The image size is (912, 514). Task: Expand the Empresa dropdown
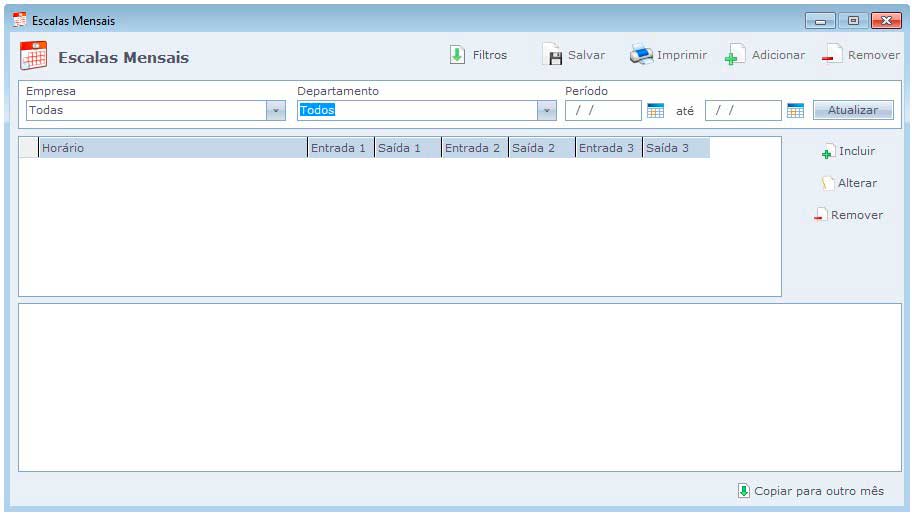pos(276,111)
